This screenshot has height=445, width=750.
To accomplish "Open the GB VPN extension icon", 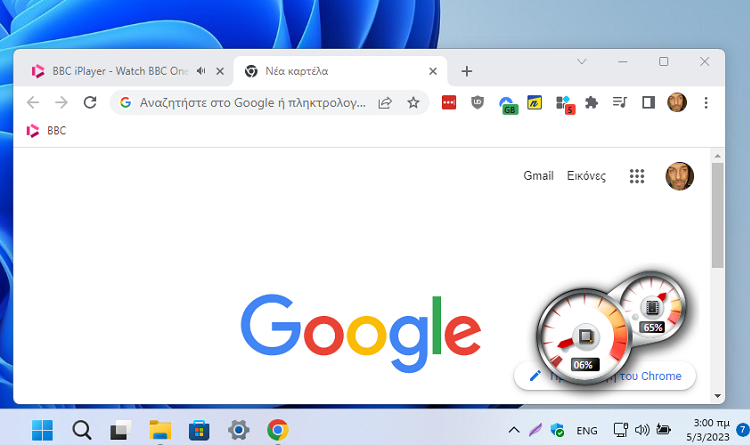I will (508, 105).
